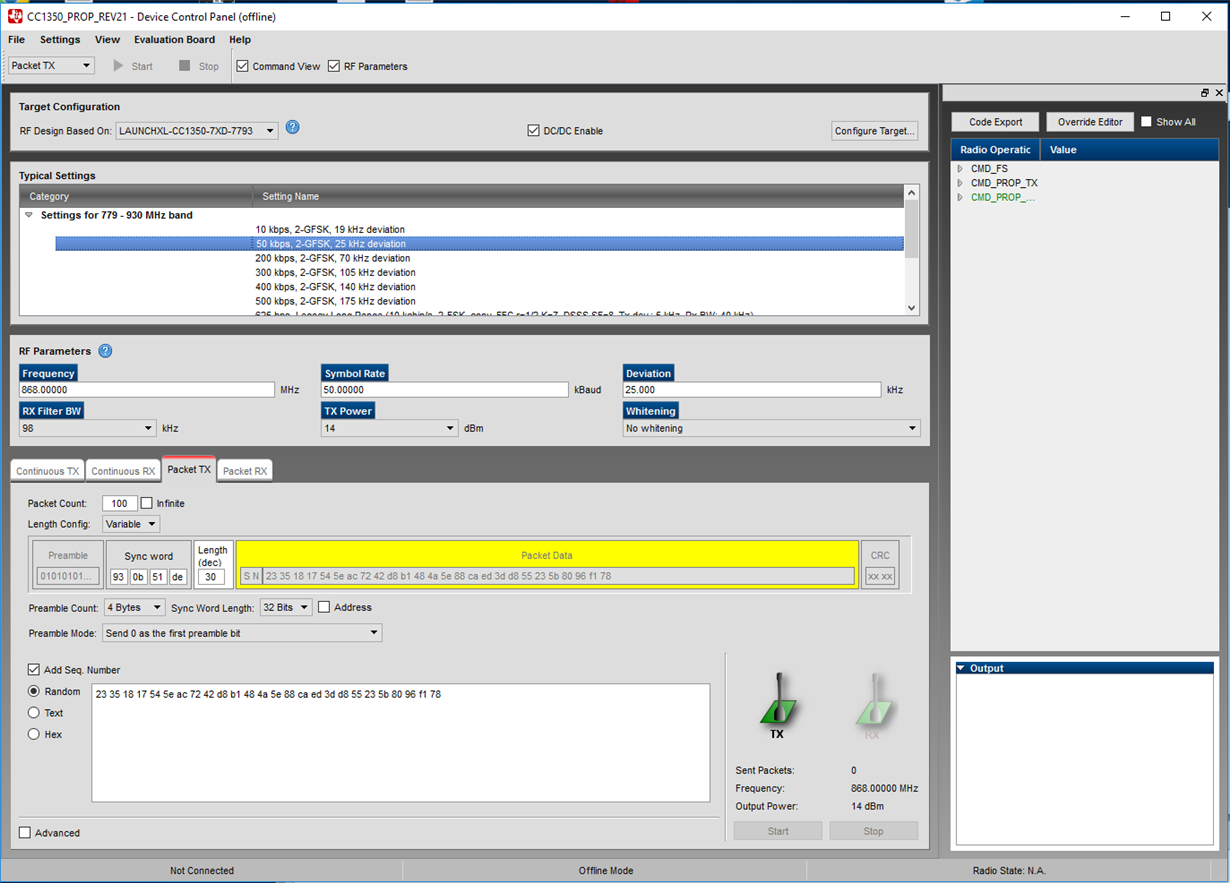
Task: Expand the CMD_FS tree node
Action: click(x=960, y=169)
